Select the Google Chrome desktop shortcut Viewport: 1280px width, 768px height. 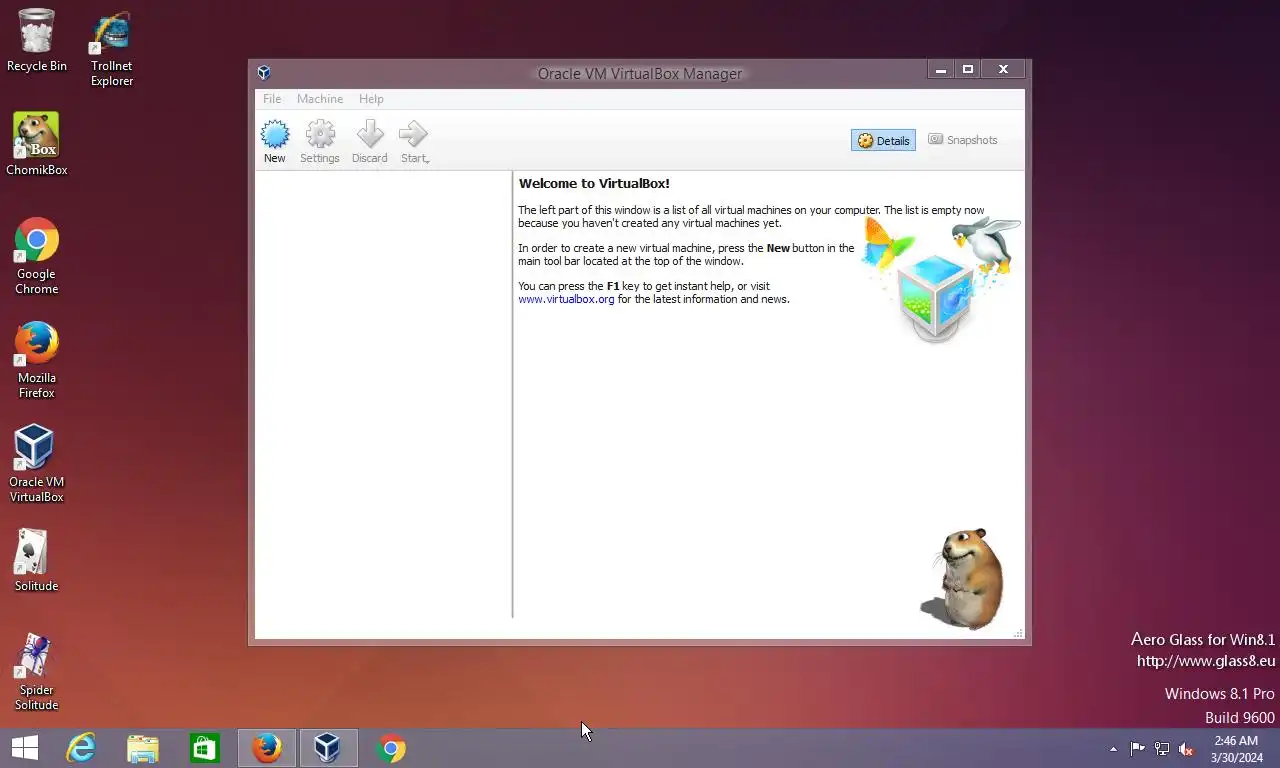point(37,256)
